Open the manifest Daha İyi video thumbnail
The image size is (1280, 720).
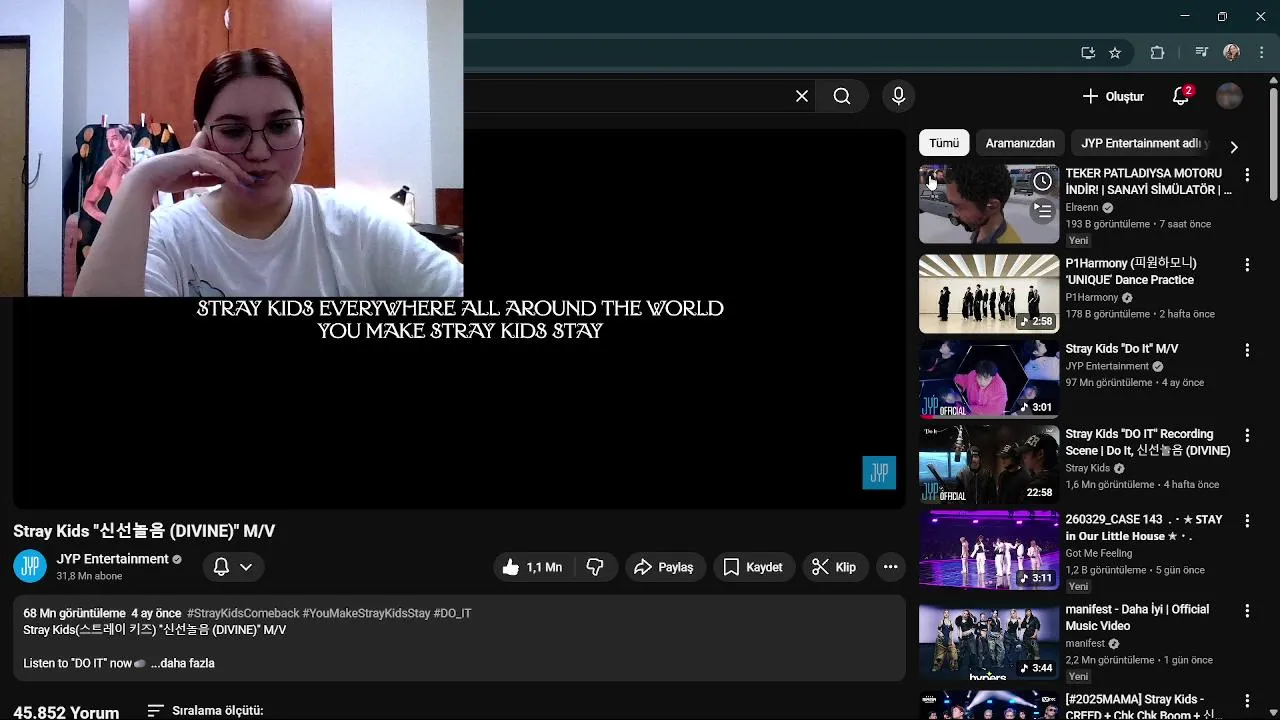pos(989,640)
